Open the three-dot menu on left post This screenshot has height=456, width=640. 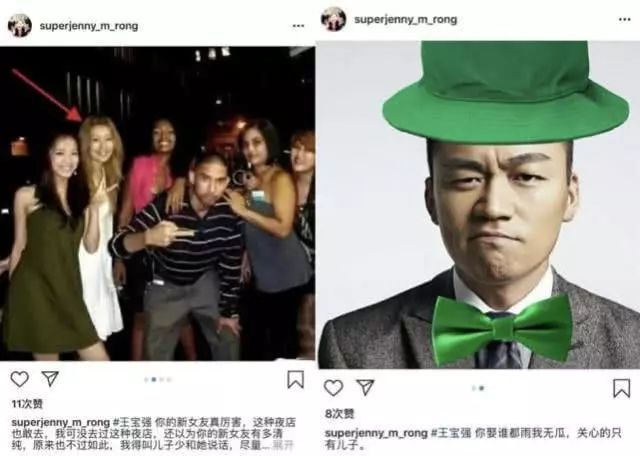point(298,26)
